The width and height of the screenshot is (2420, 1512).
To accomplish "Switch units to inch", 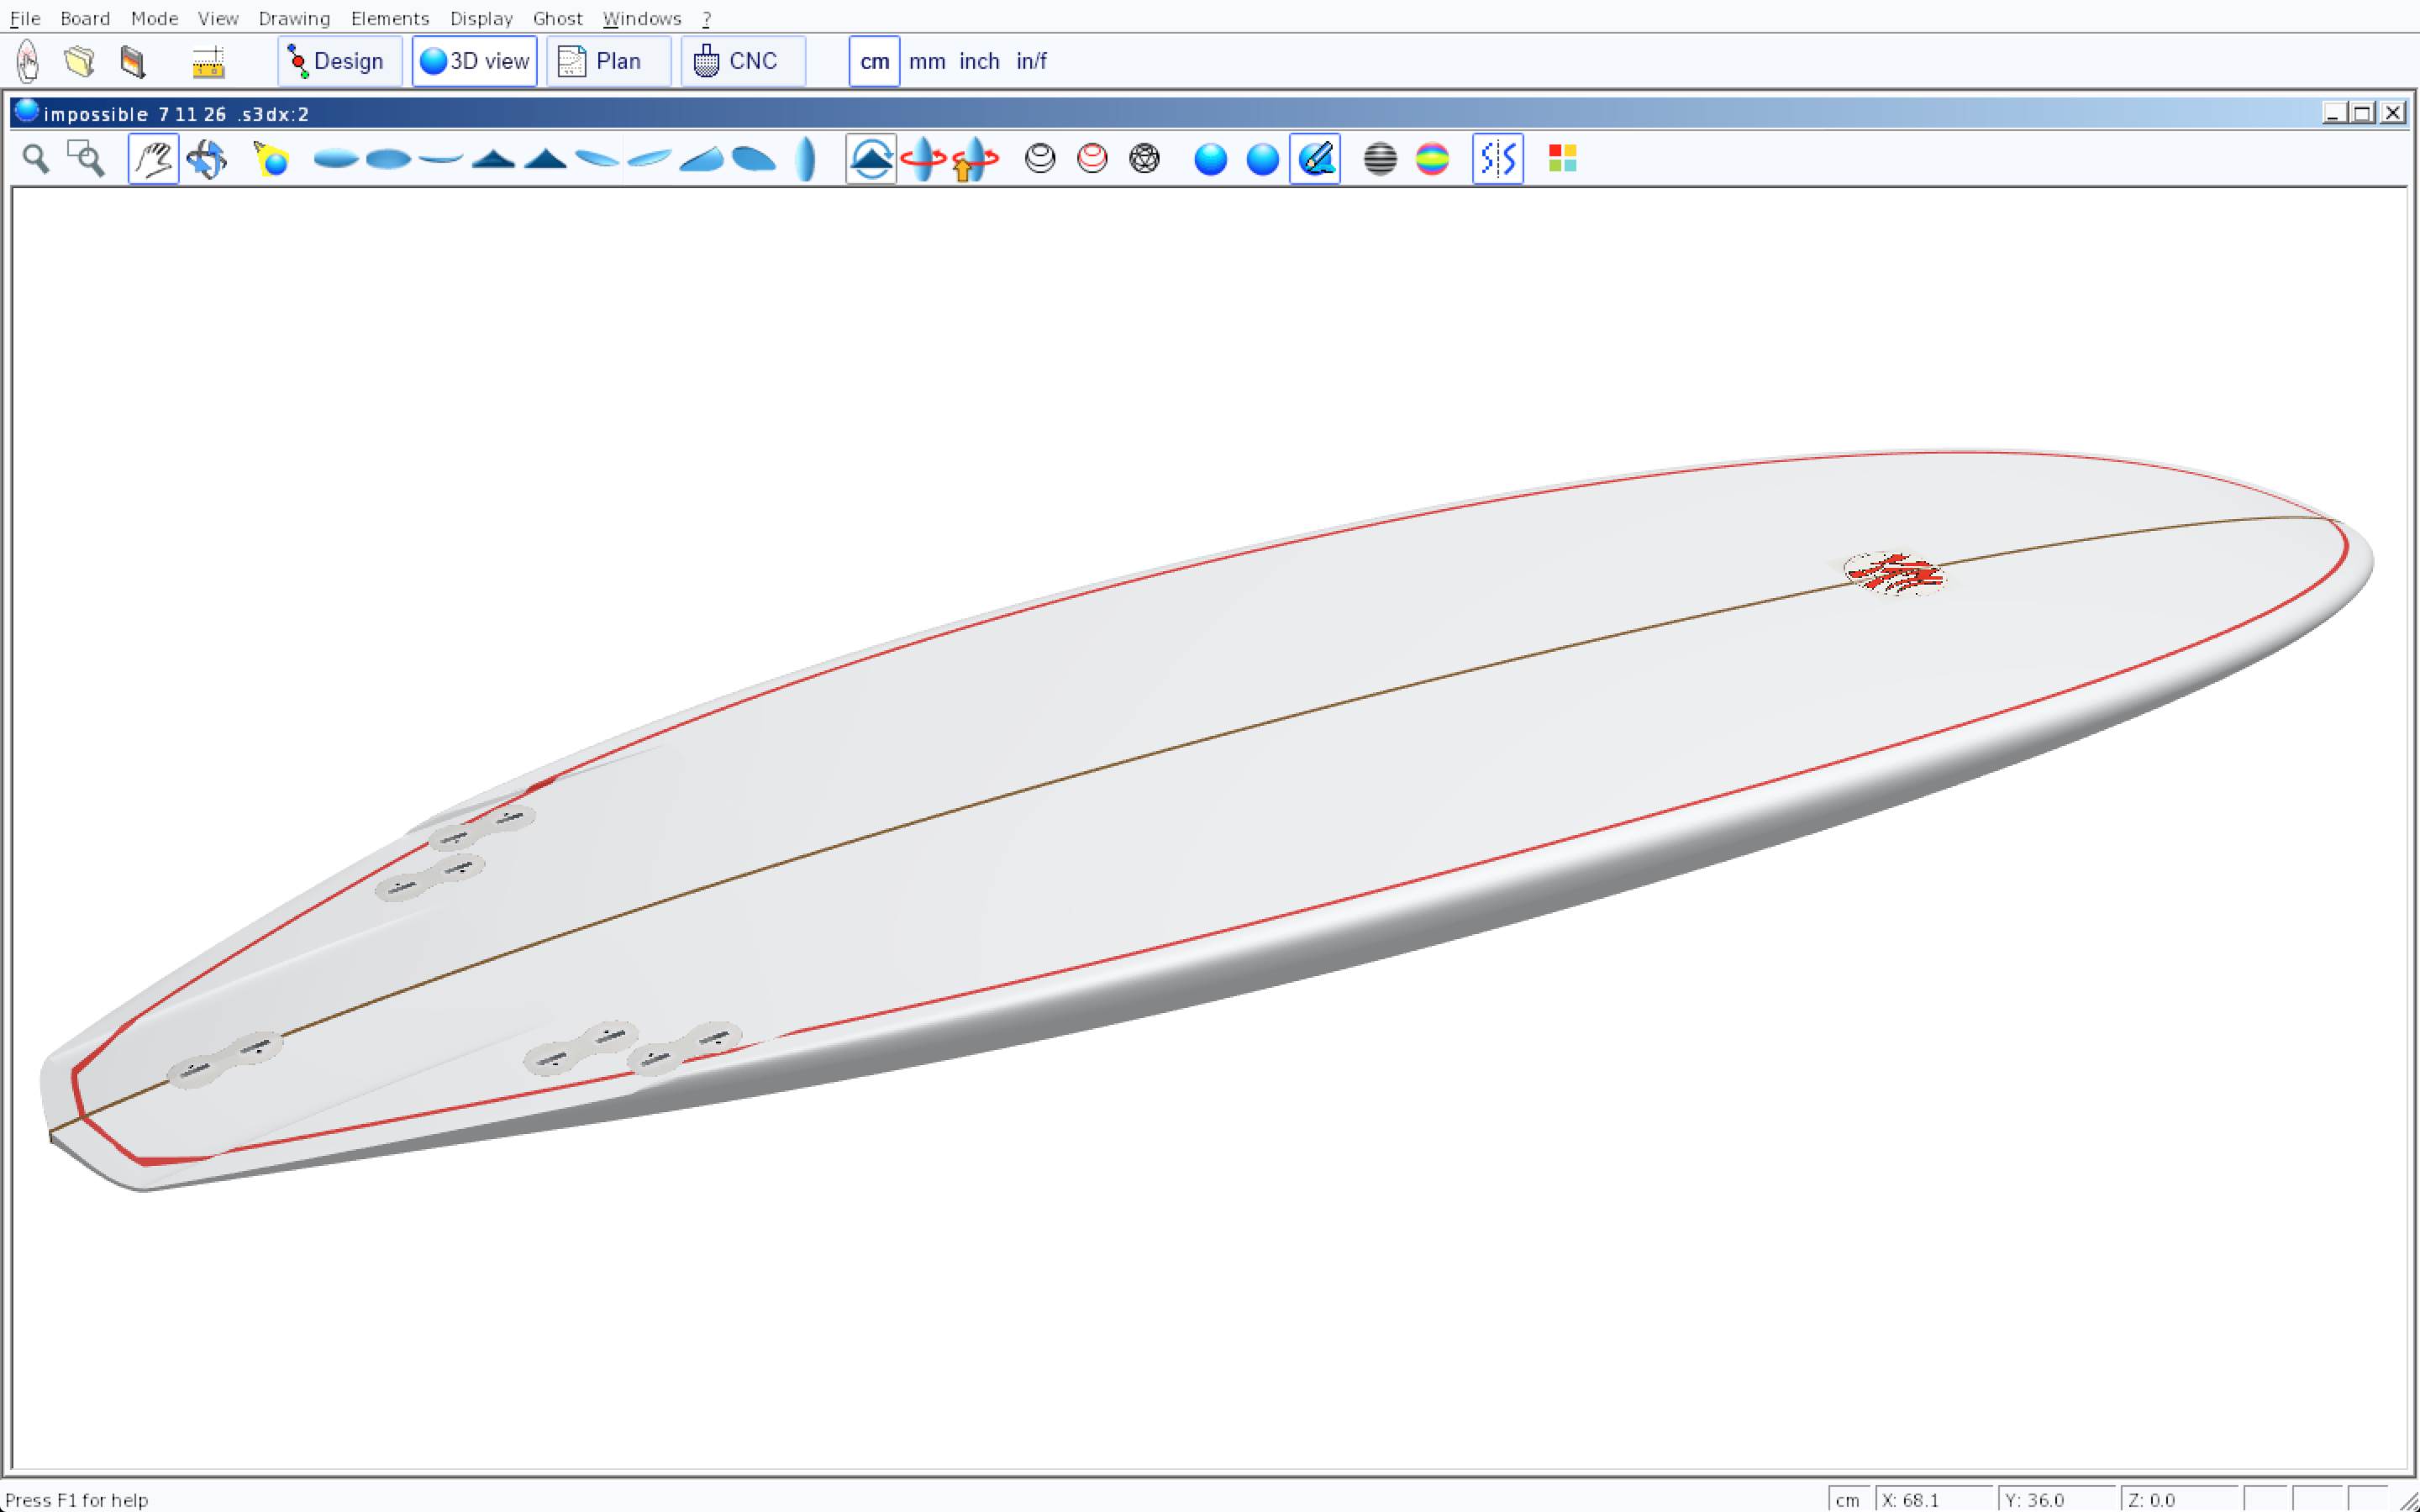I will [x=979, y=62].
